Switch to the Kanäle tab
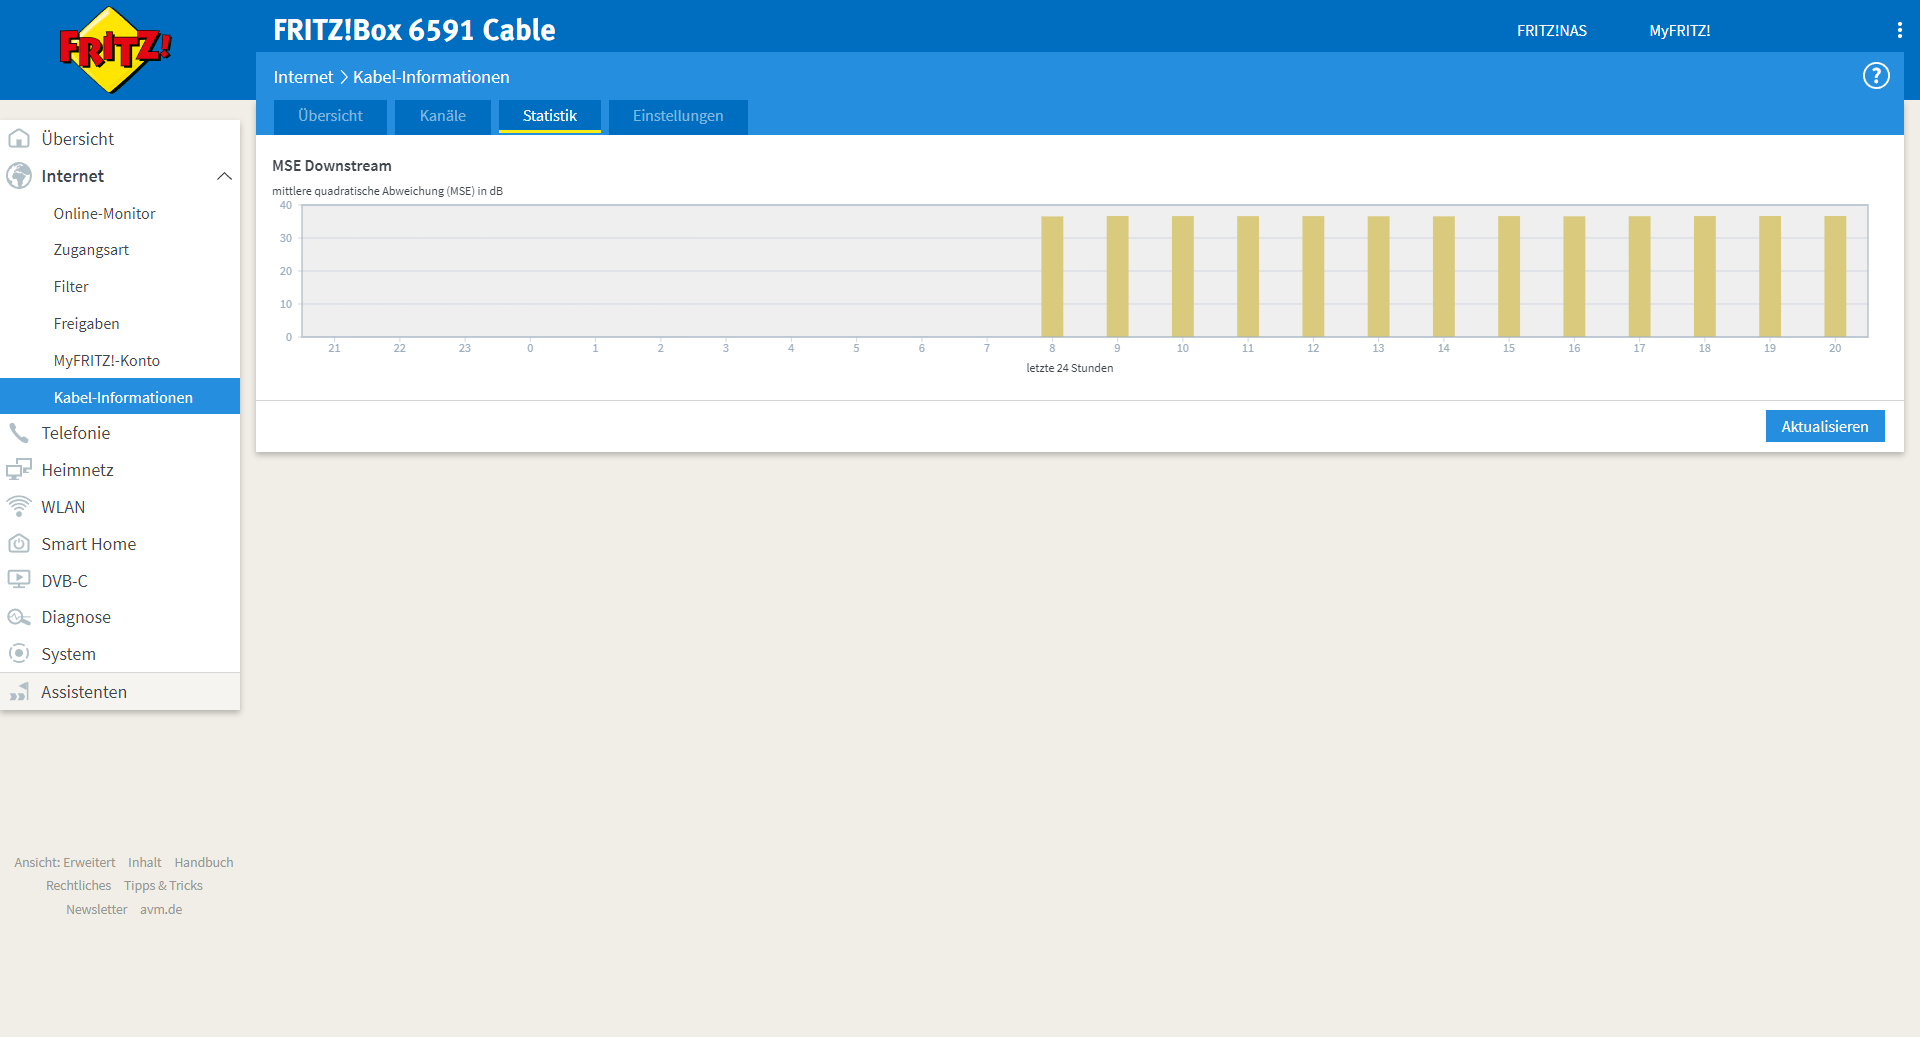Screen dimensions: 1920x1037 pos(443,116)
